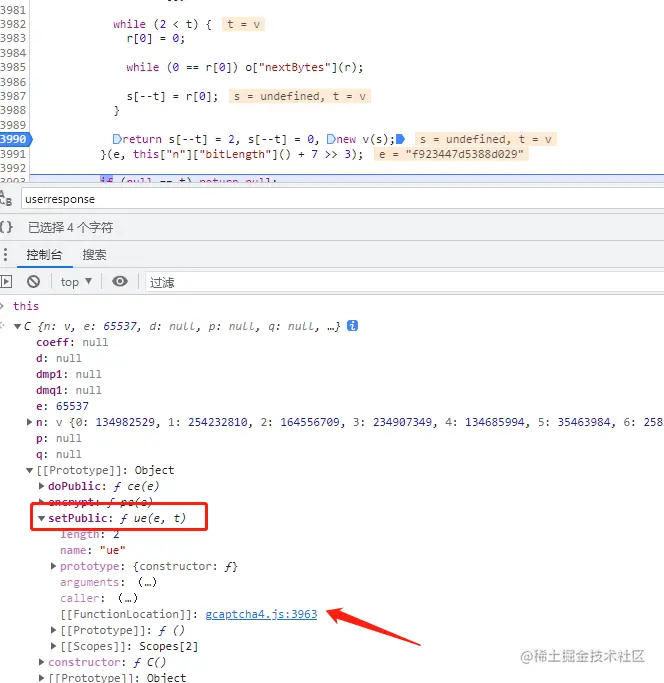The image size is (664, 683).
Task: Switch to the 搜索 search tab
Action: point(95,254)
